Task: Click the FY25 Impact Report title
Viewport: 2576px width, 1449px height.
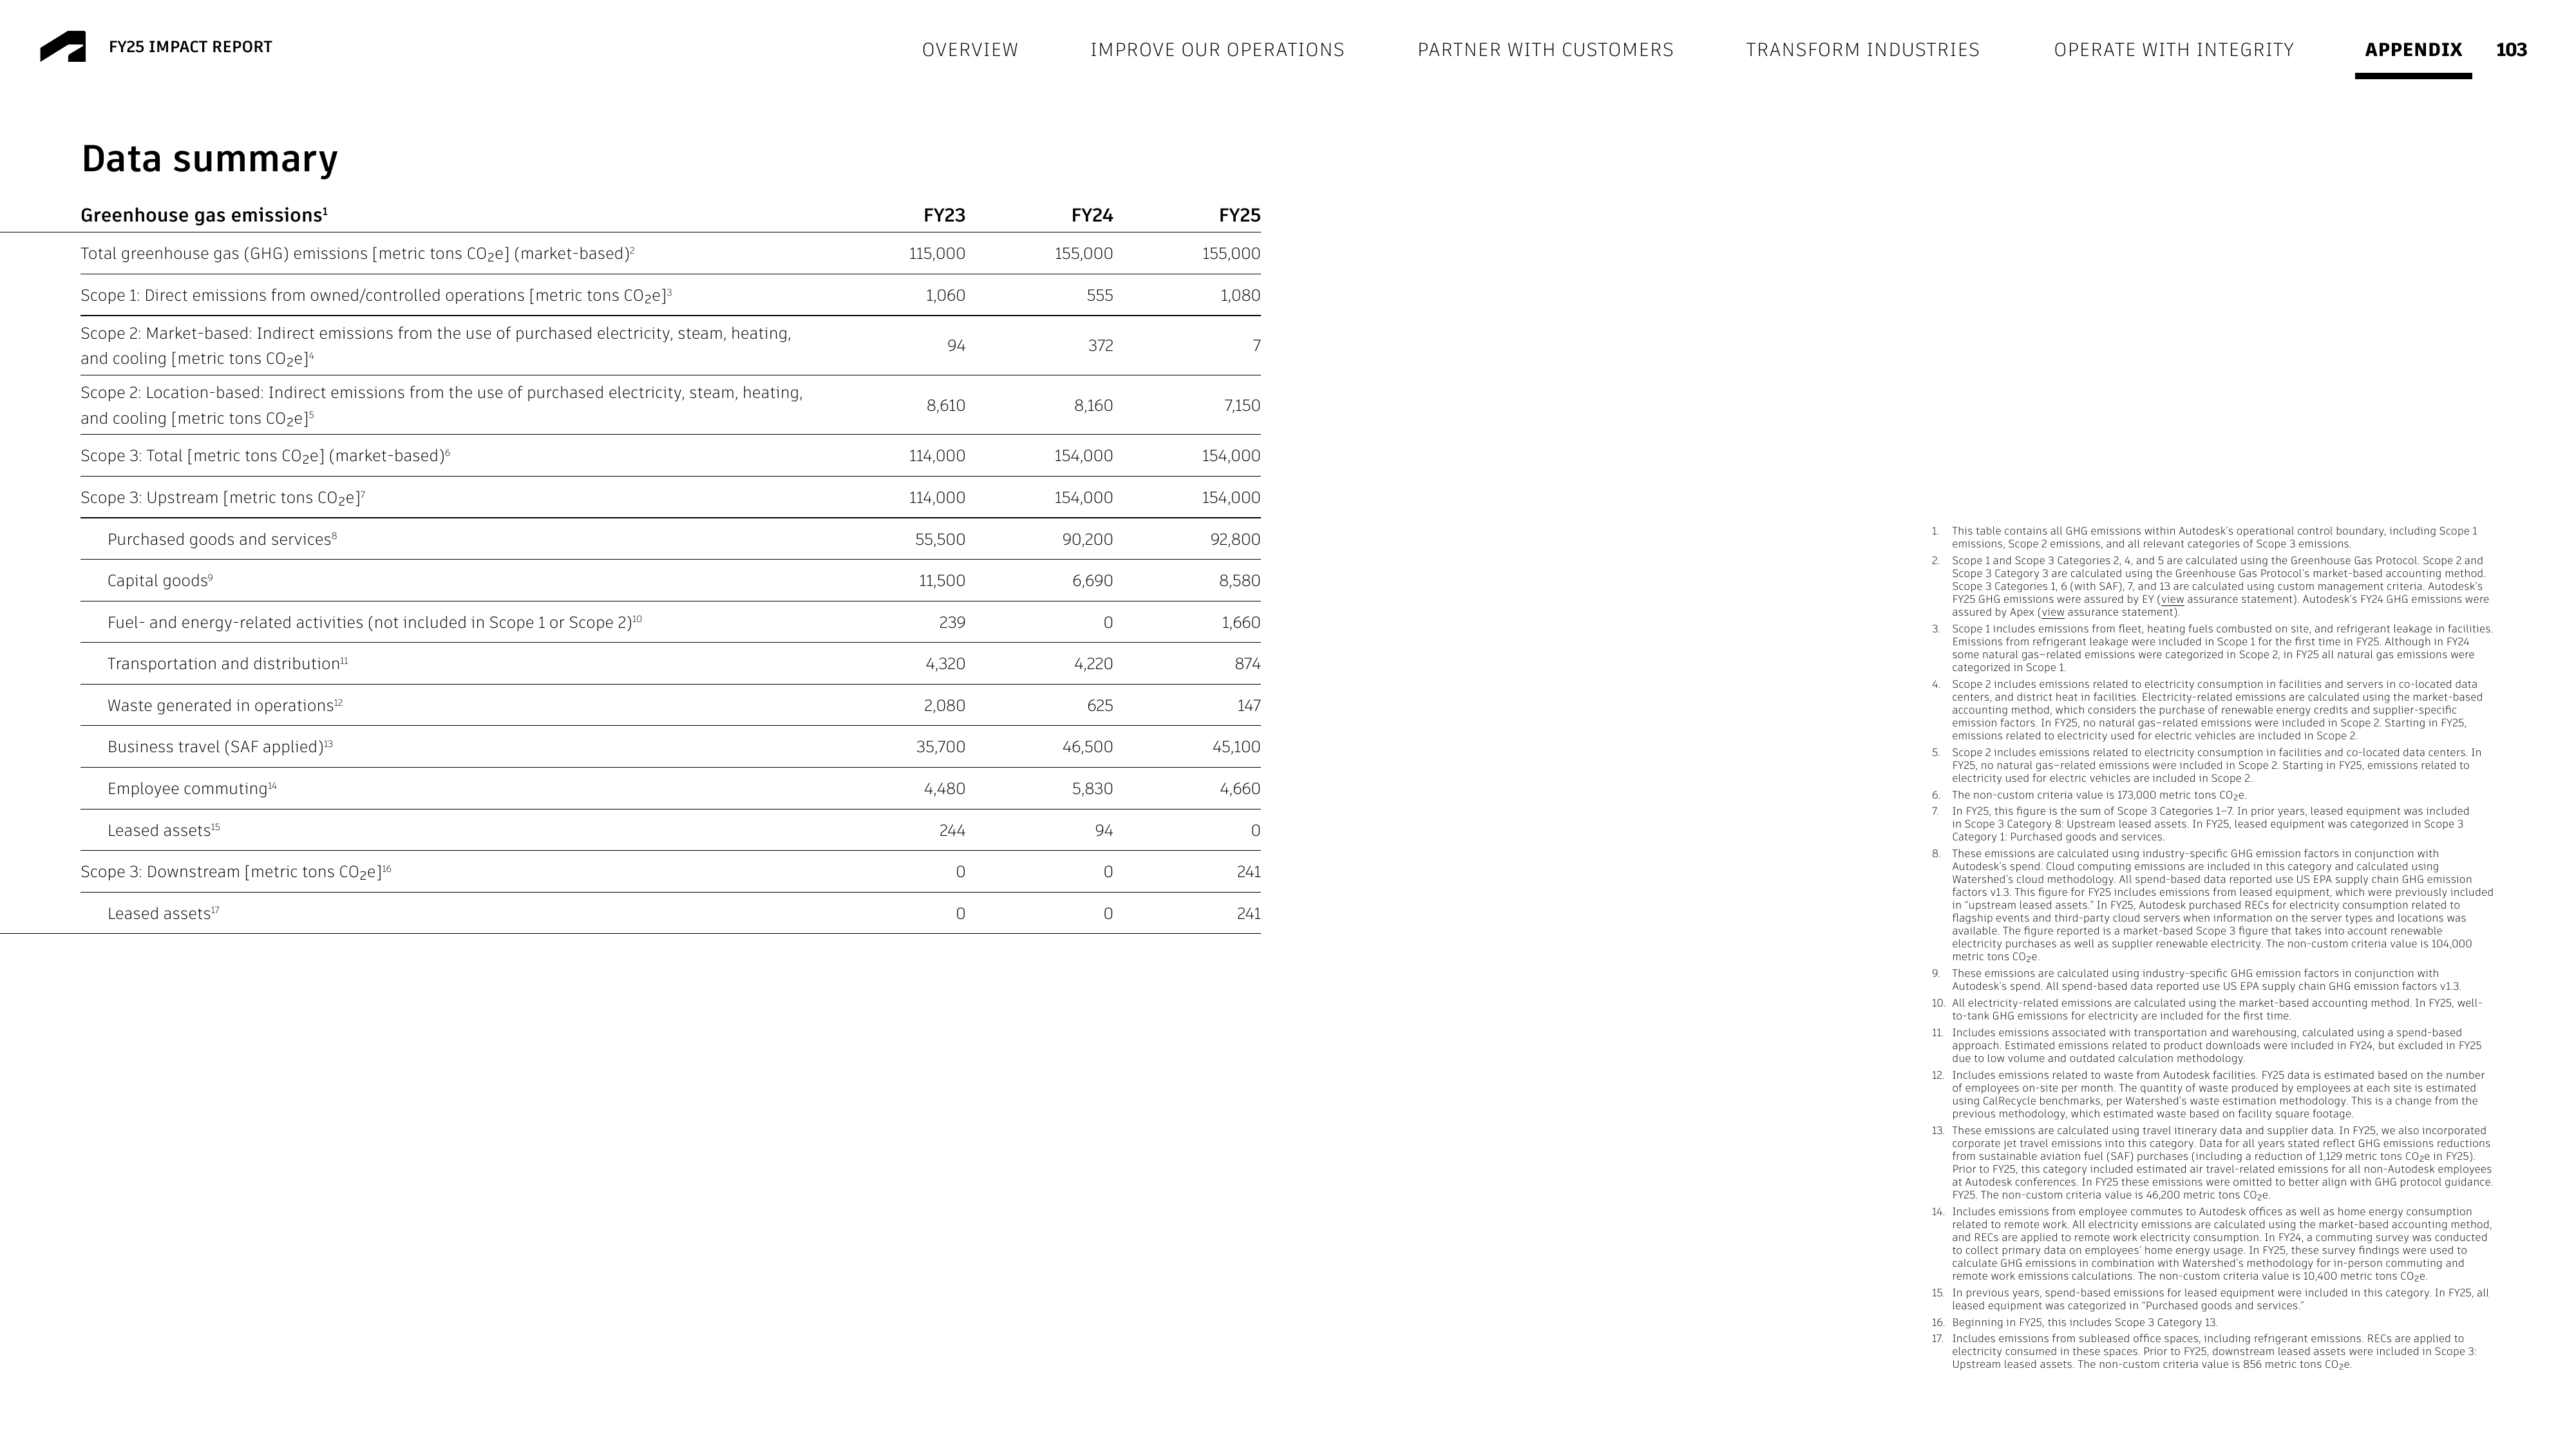Action: 190,47
